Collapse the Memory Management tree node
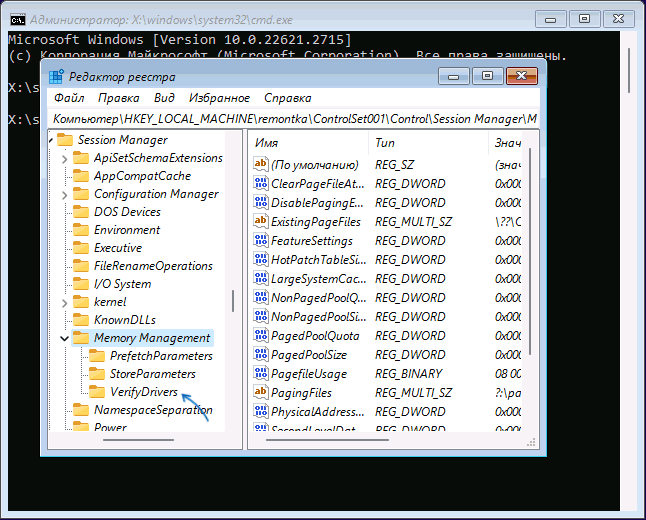The image size is (646, 520). (x=65, y=338)
